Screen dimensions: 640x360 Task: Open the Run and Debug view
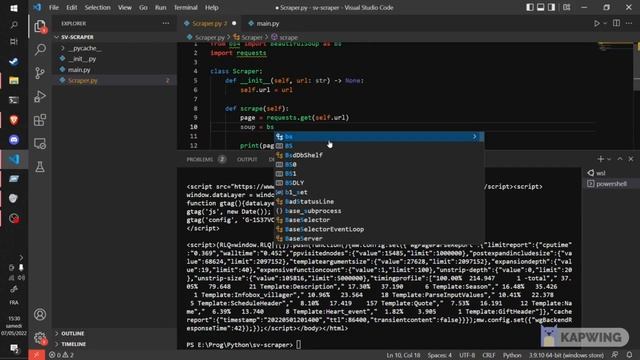tap(40, 97)
